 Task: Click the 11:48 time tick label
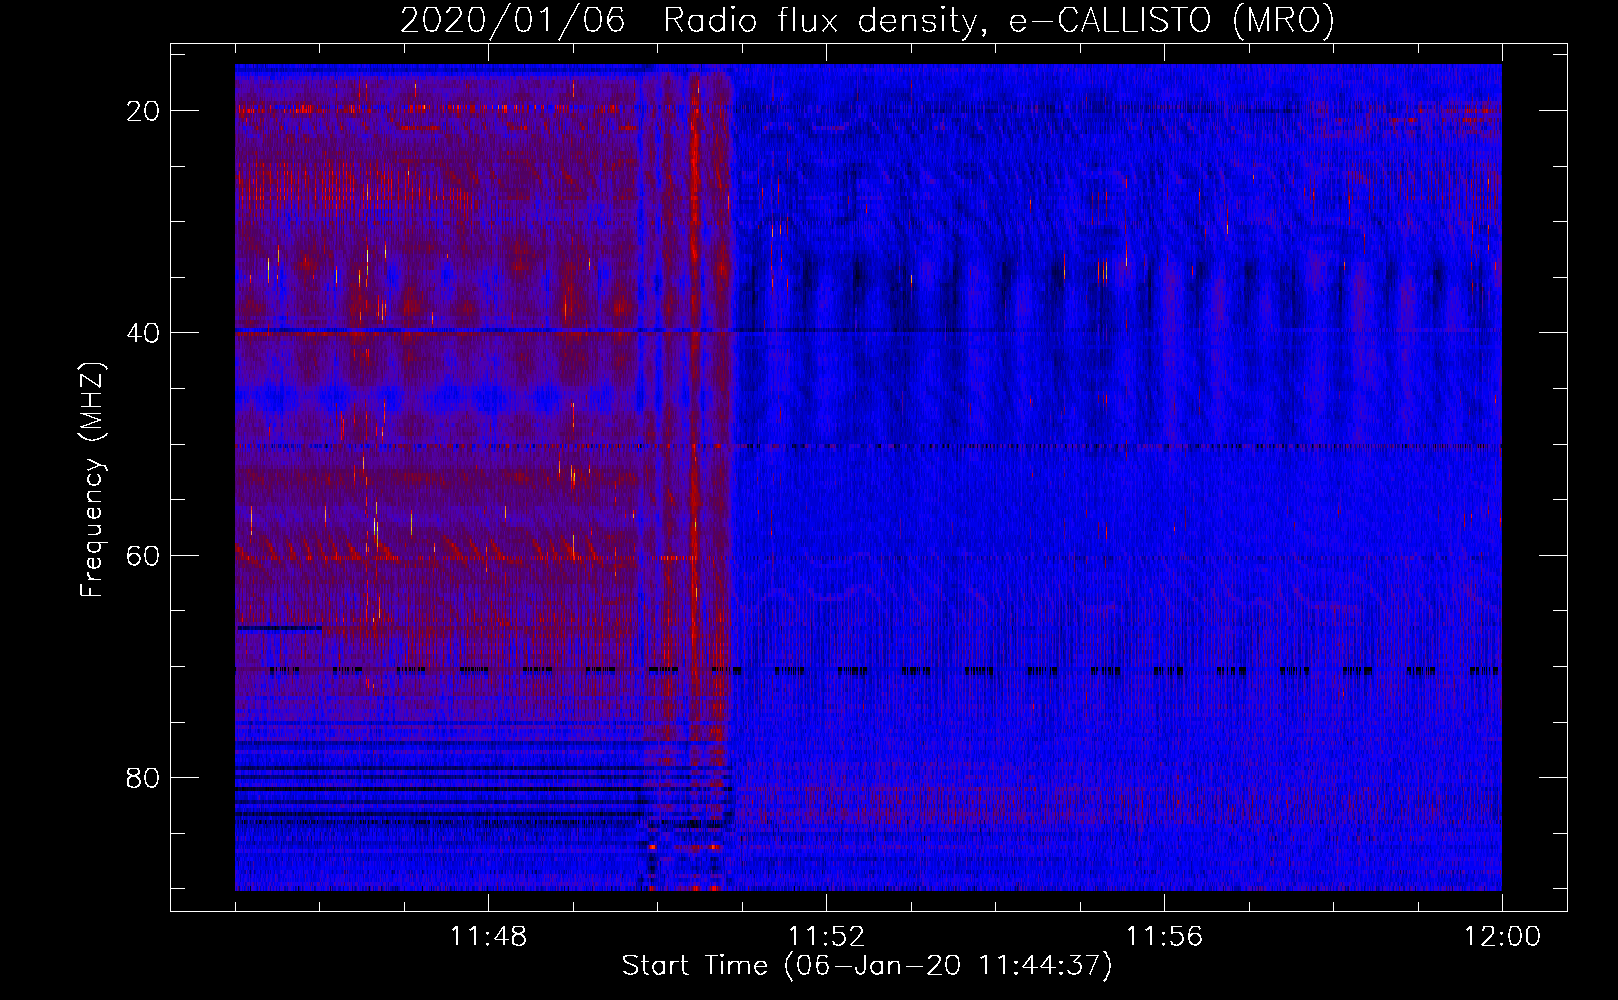[488, 937]
